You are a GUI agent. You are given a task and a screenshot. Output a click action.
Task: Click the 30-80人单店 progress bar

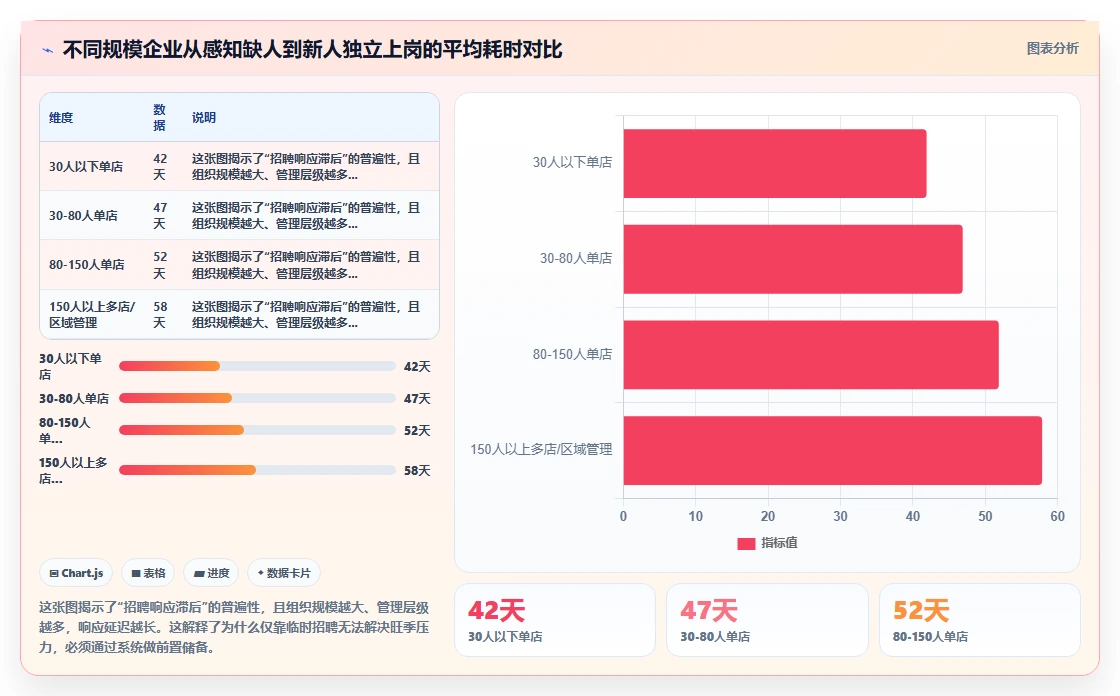pyautogui.click(x=257, y=398)
